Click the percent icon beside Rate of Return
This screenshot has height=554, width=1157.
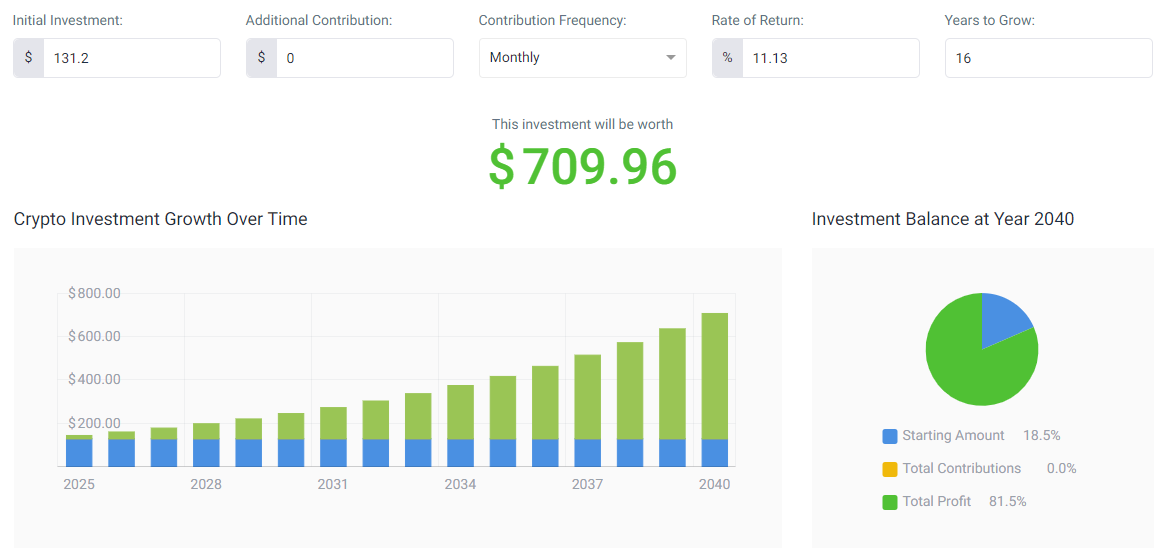pyautogui.click(x=728, y=58)
